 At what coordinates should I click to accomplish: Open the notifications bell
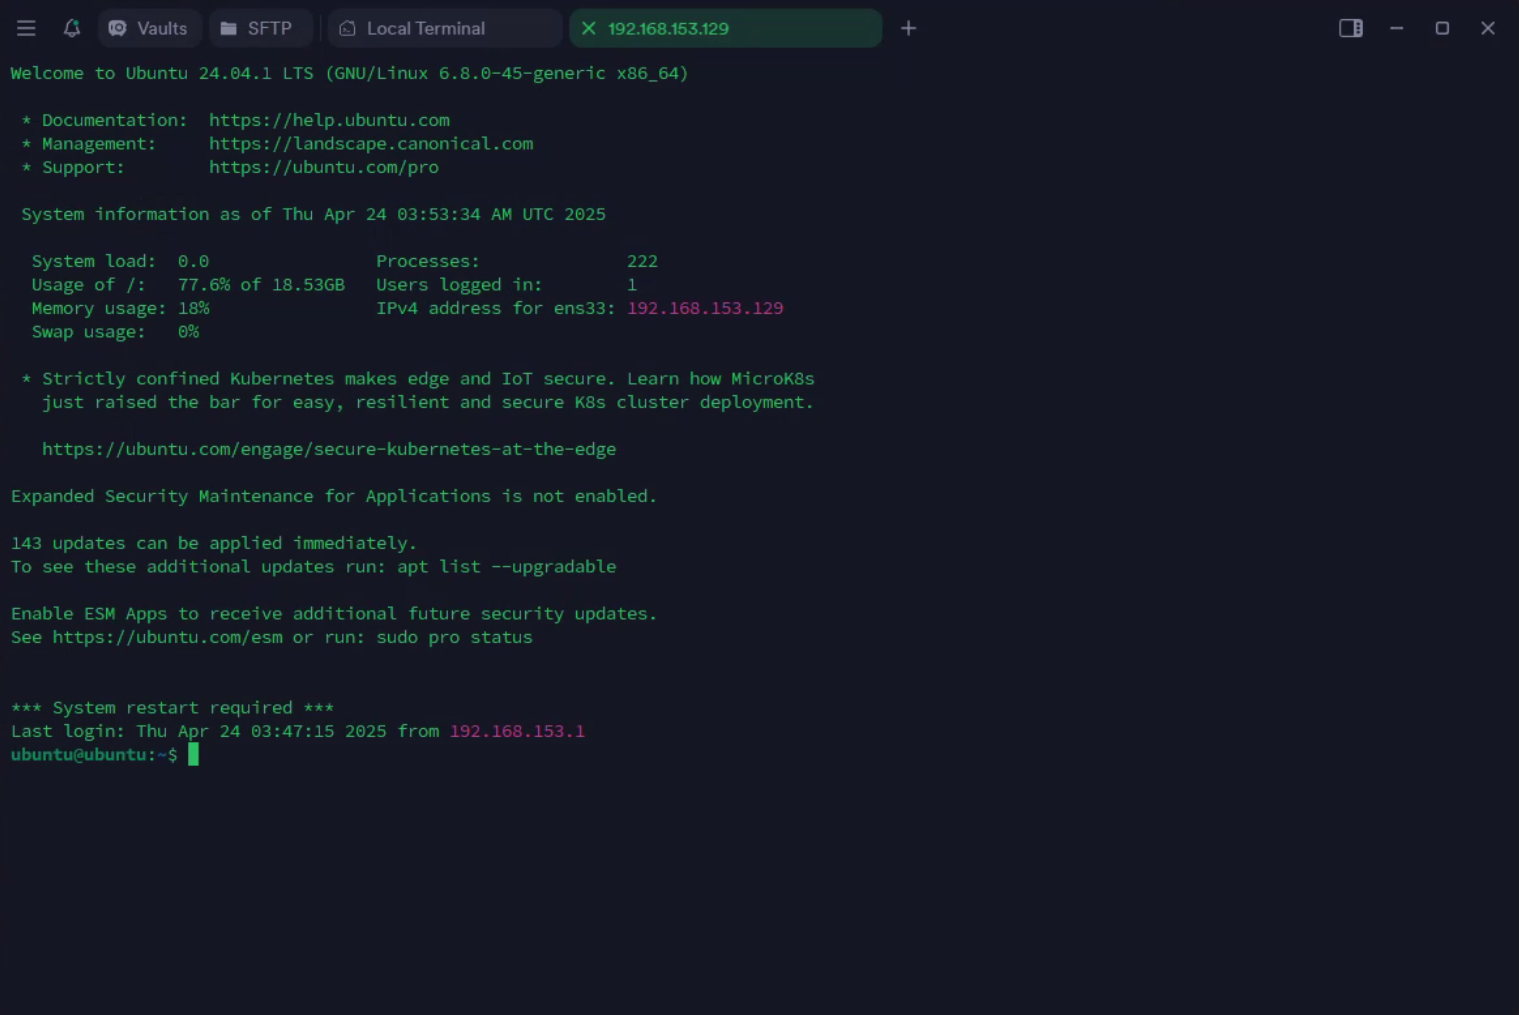(71, 28)
